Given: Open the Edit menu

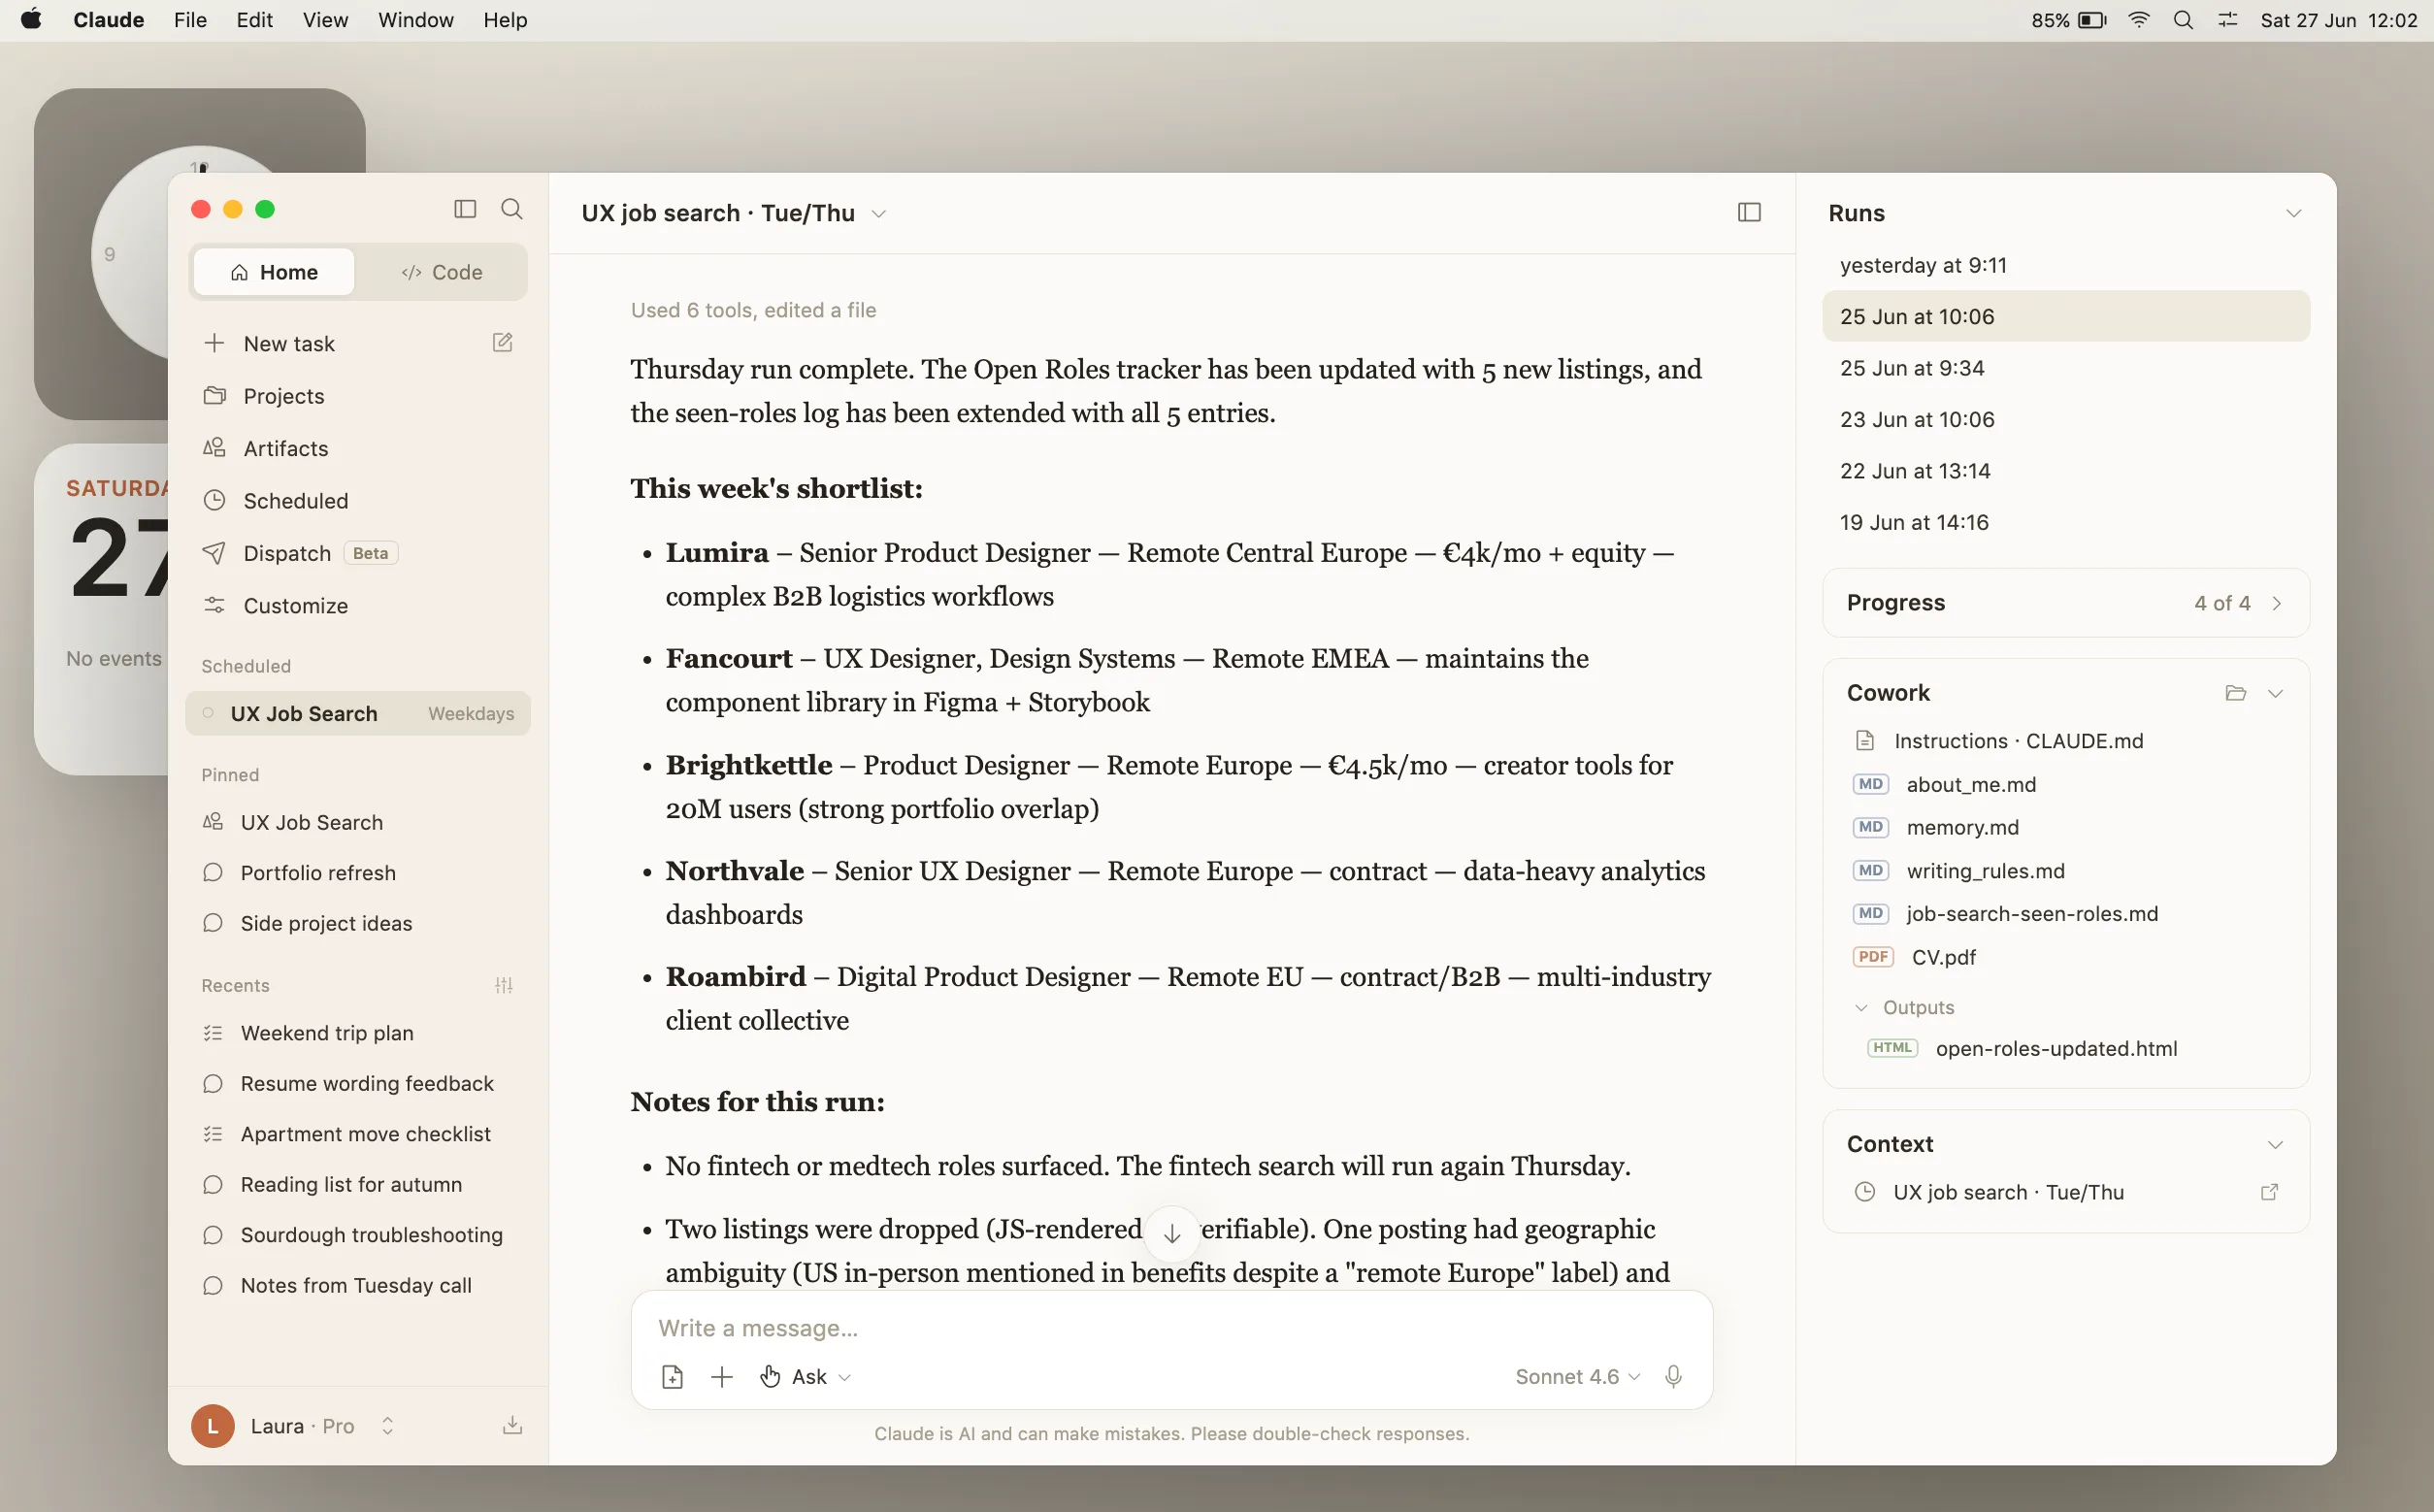Looking at the screenshot, I should click(x=254, y=20).
